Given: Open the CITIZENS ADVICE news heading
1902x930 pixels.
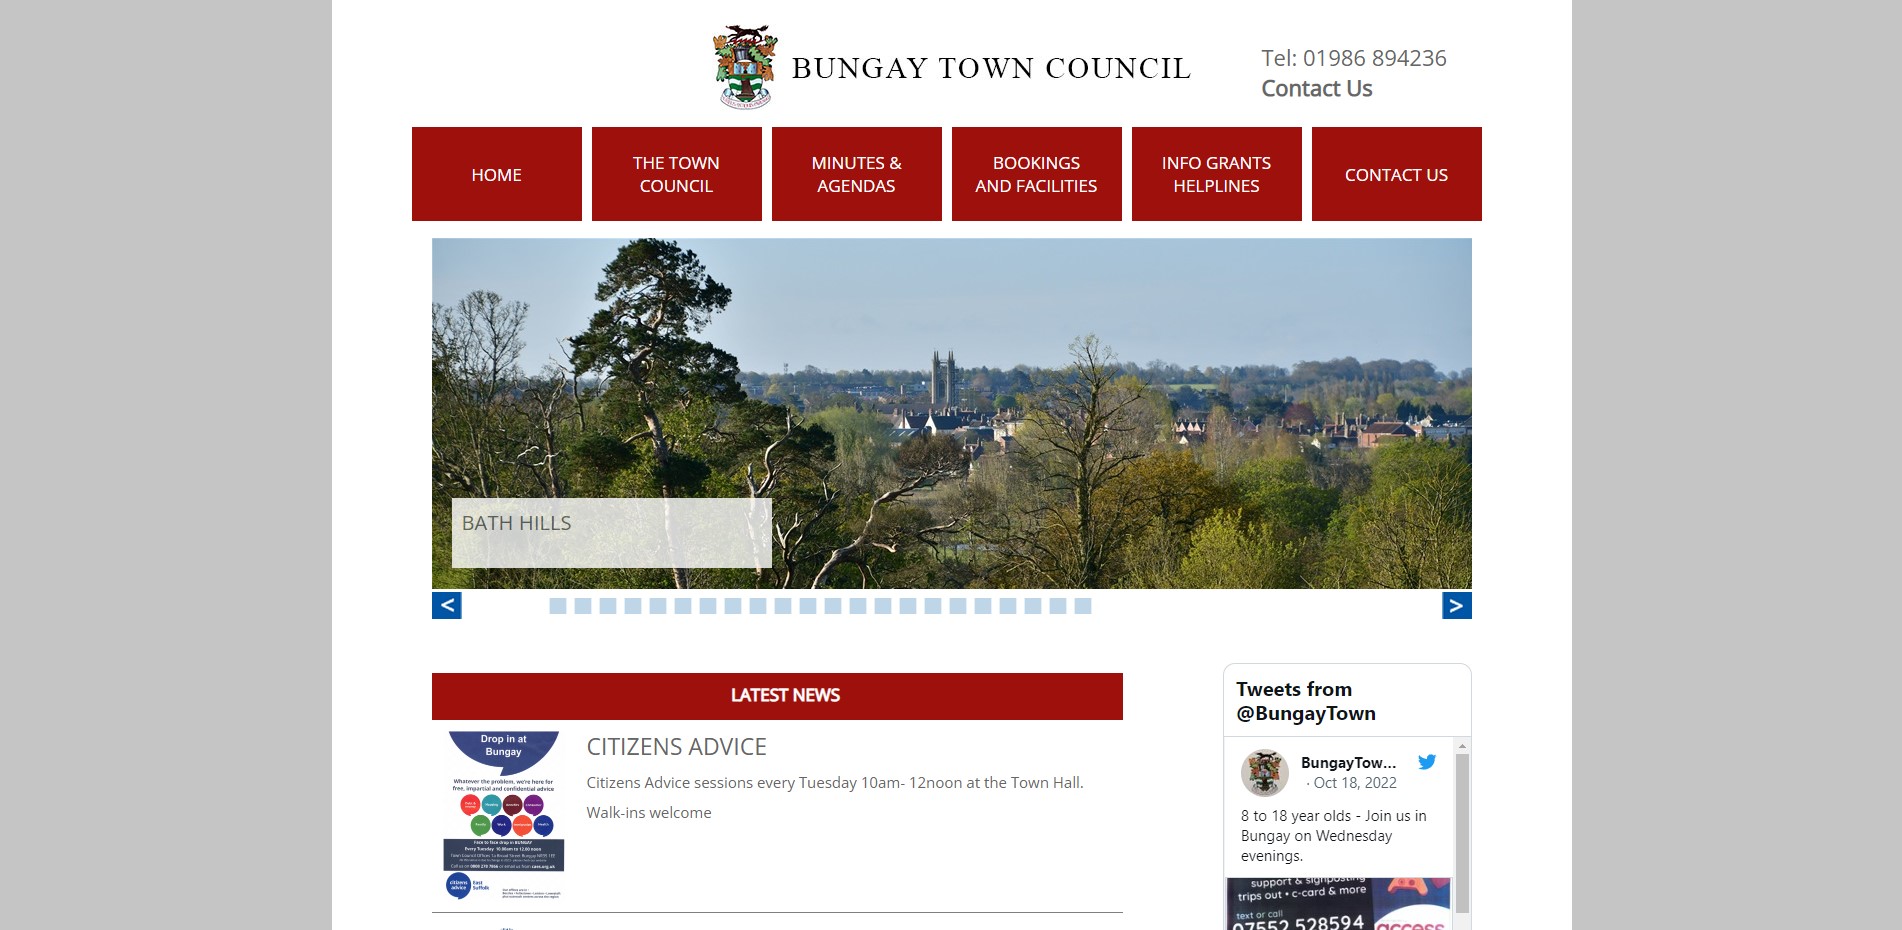Looking at the screenshot, I should click(x=677, y=747).
